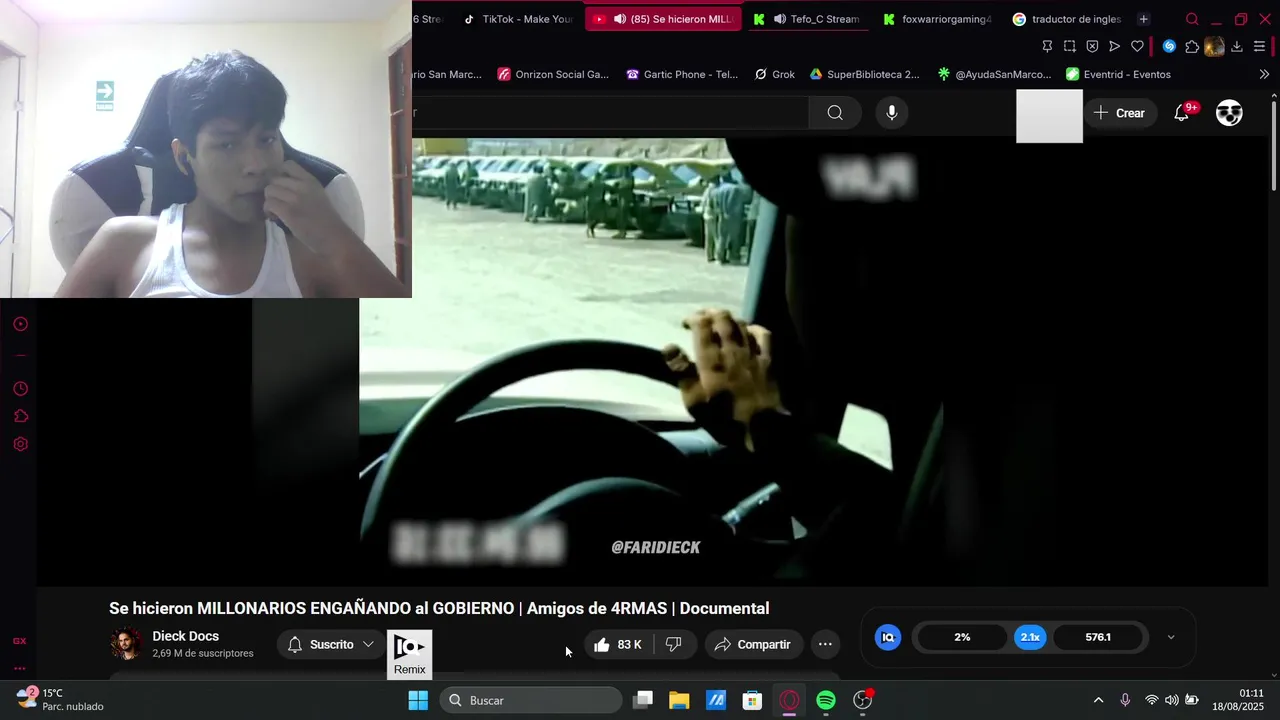Viewport: 1280px width, 720px height.
Task: Click the 2.1x speed badge
Action: click(x=1030, y=637)
